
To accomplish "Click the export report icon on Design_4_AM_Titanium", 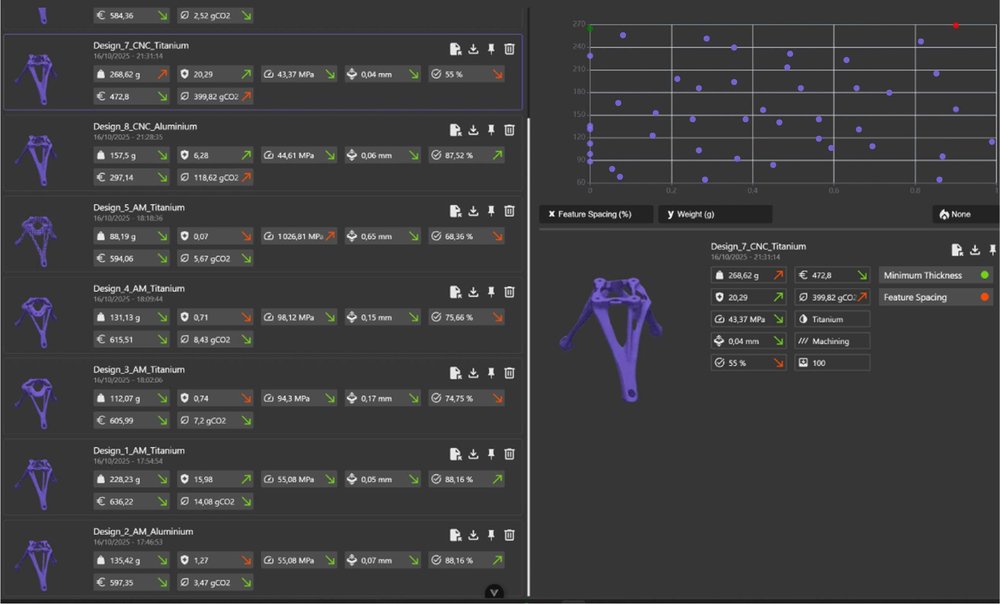I will (x=455, y=291).
